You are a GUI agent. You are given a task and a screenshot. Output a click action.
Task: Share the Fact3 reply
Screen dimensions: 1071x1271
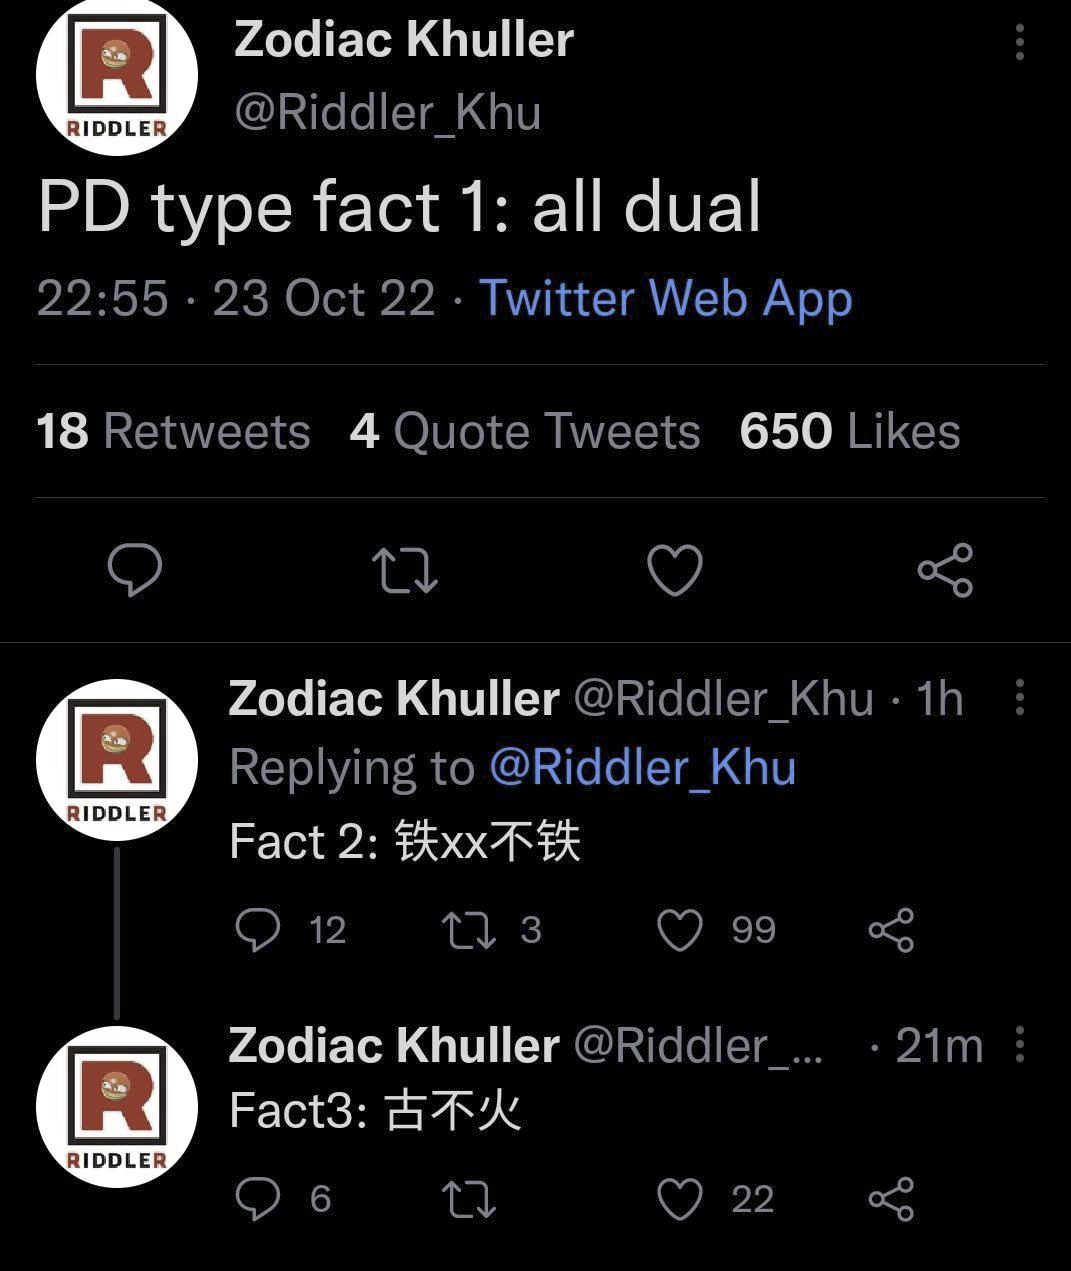[891, 1198]
